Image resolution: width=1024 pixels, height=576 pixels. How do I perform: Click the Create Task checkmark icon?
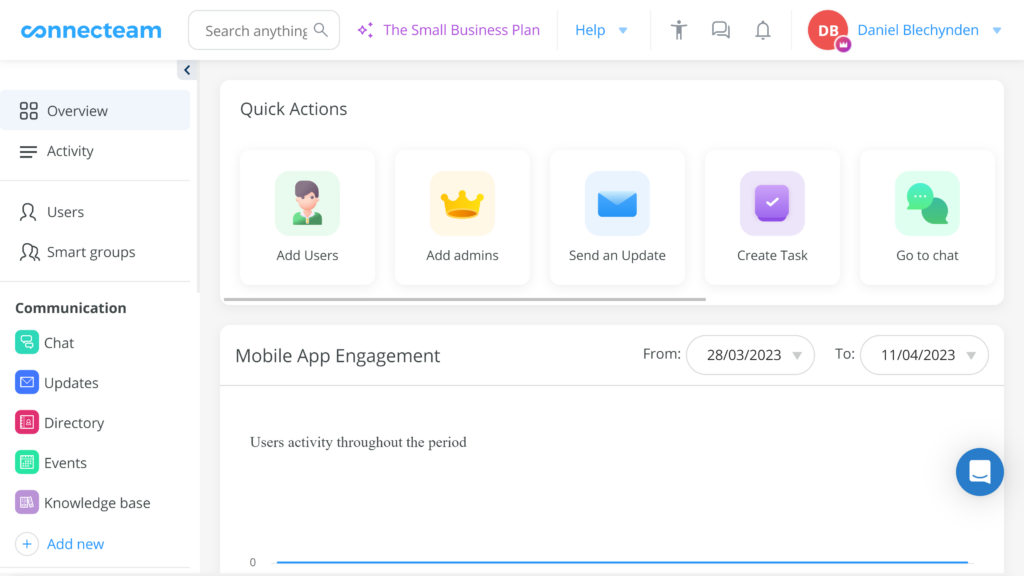click(772, 204)
